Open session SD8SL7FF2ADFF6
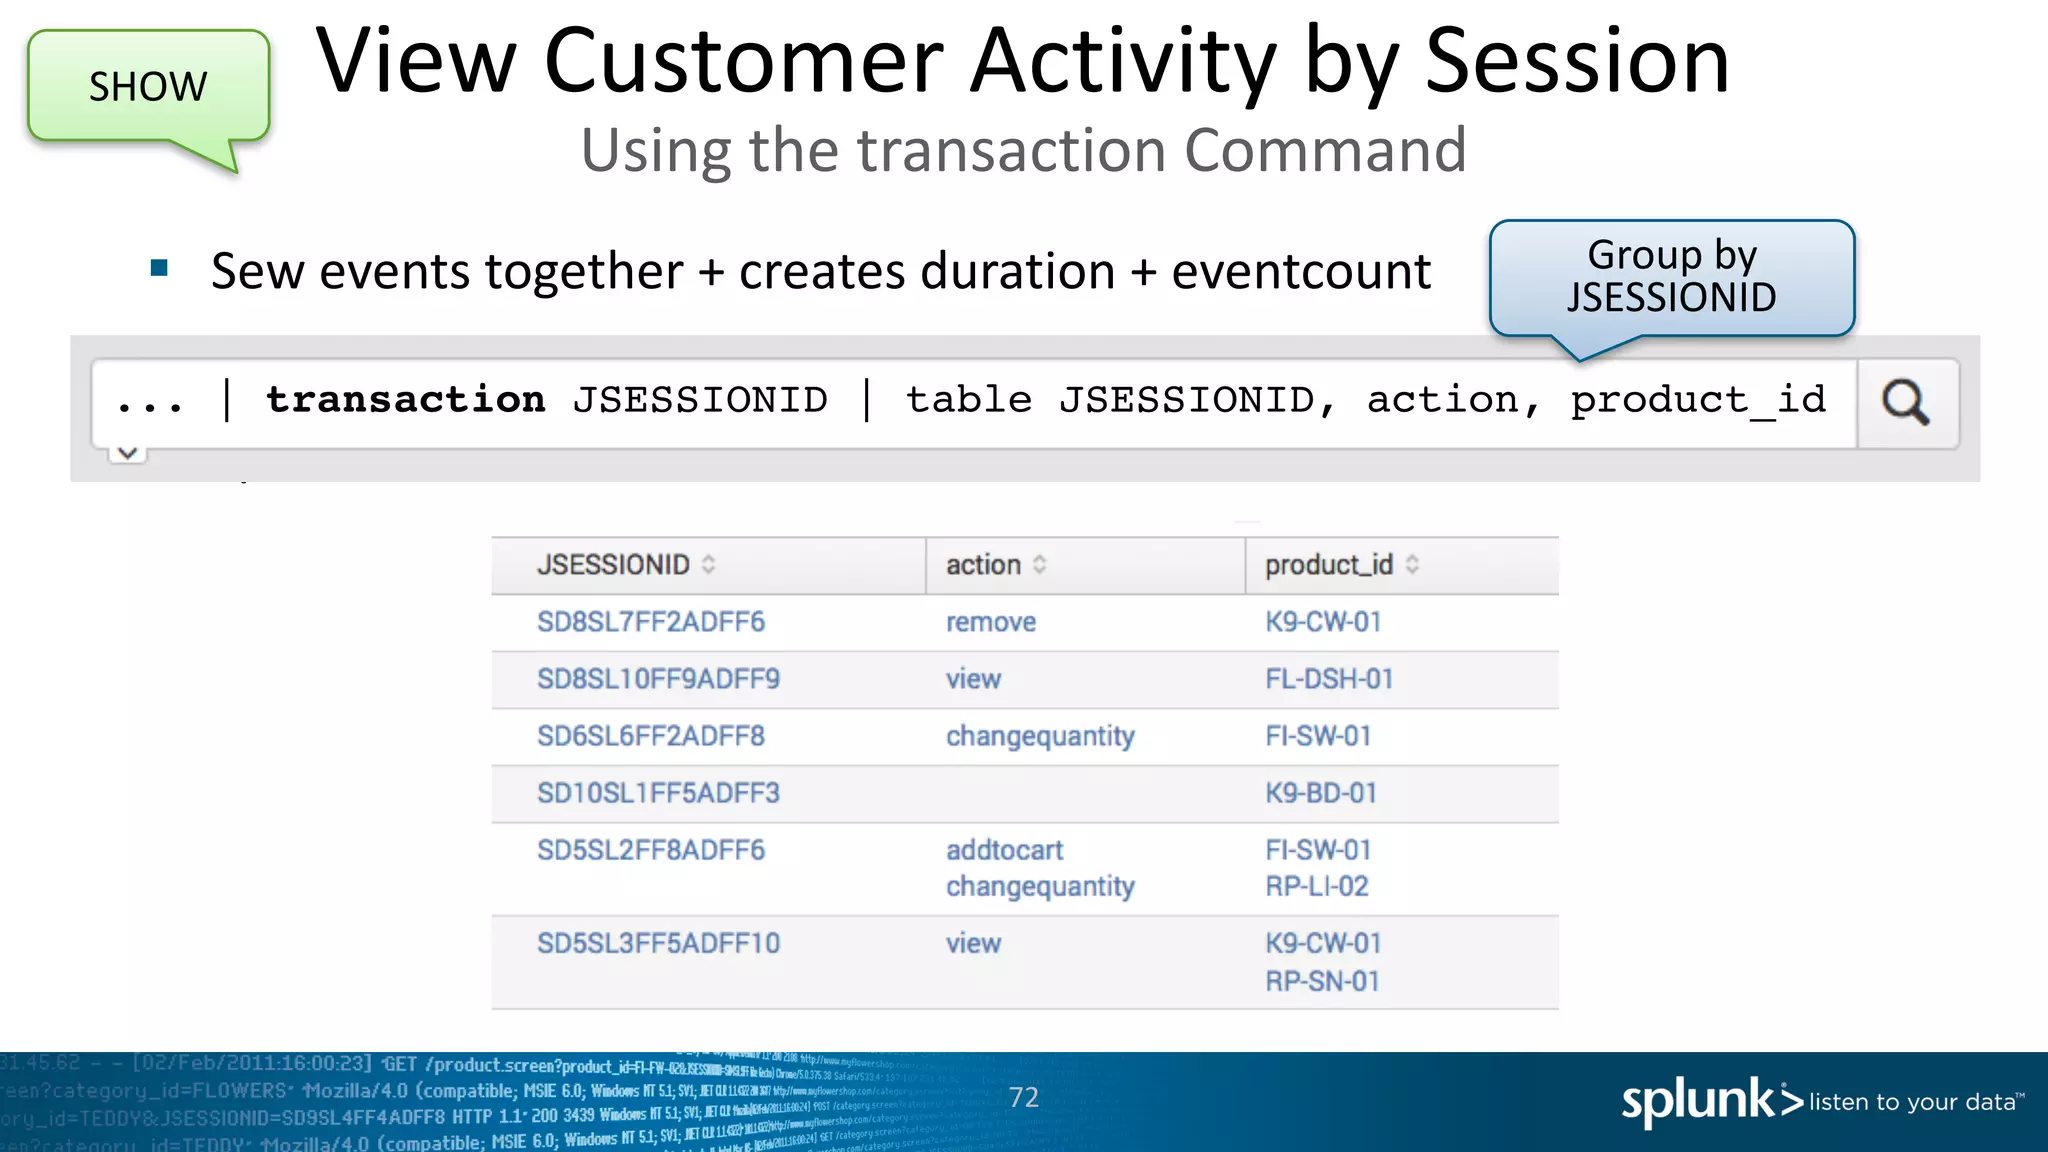The height and width of the screenshot is (1152, 2048). [x=651, y=622]
